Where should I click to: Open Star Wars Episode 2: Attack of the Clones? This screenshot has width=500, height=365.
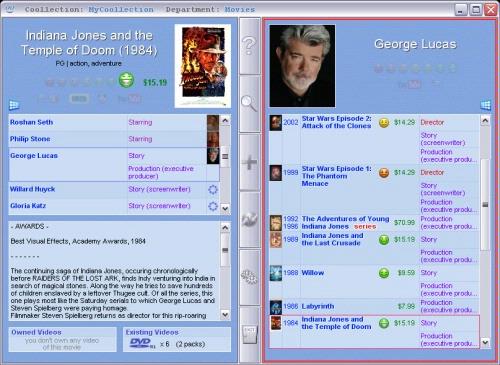(x=336, y=122)
